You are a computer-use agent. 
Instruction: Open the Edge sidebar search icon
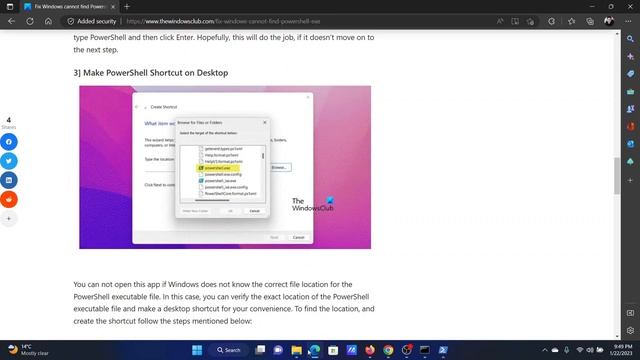pos(630,39)
